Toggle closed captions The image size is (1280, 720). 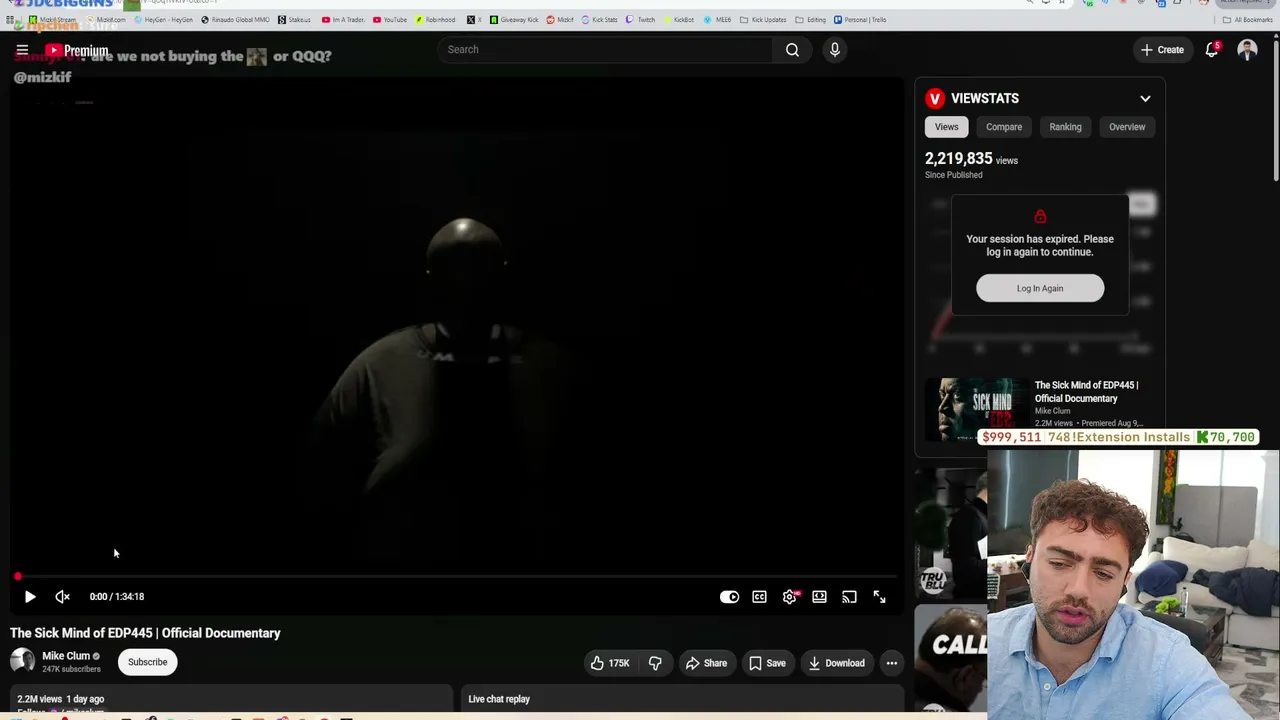(x=760, y=597)
